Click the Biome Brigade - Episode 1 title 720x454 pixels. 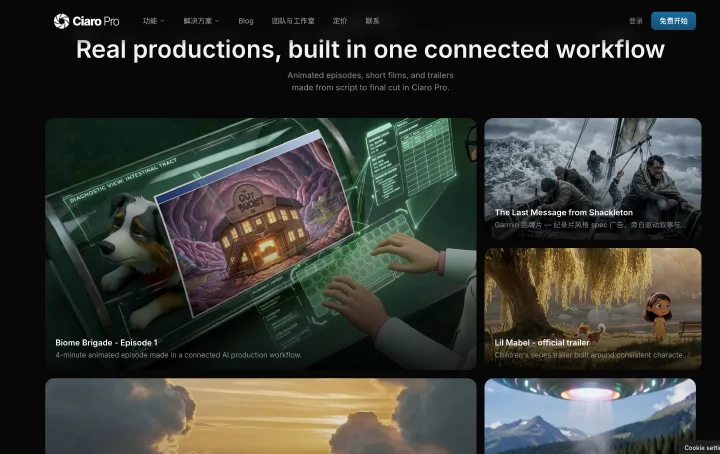pyautogui.click(x=107, y=342)
